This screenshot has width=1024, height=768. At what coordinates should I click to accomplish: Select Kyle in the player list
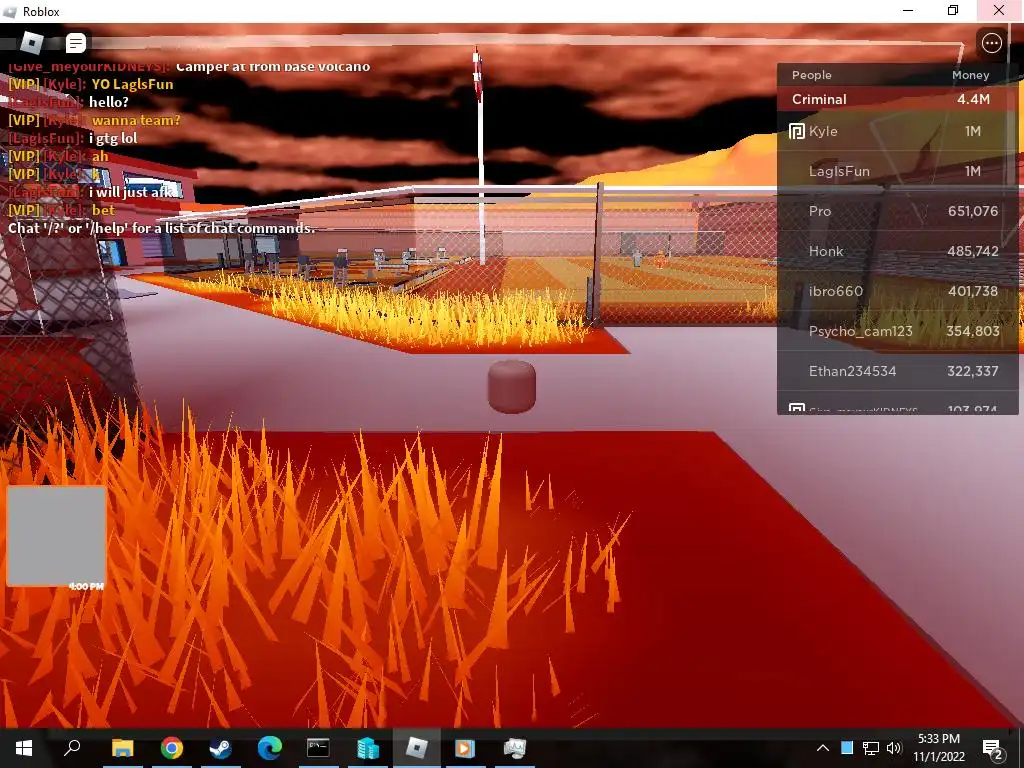(897, 131)
